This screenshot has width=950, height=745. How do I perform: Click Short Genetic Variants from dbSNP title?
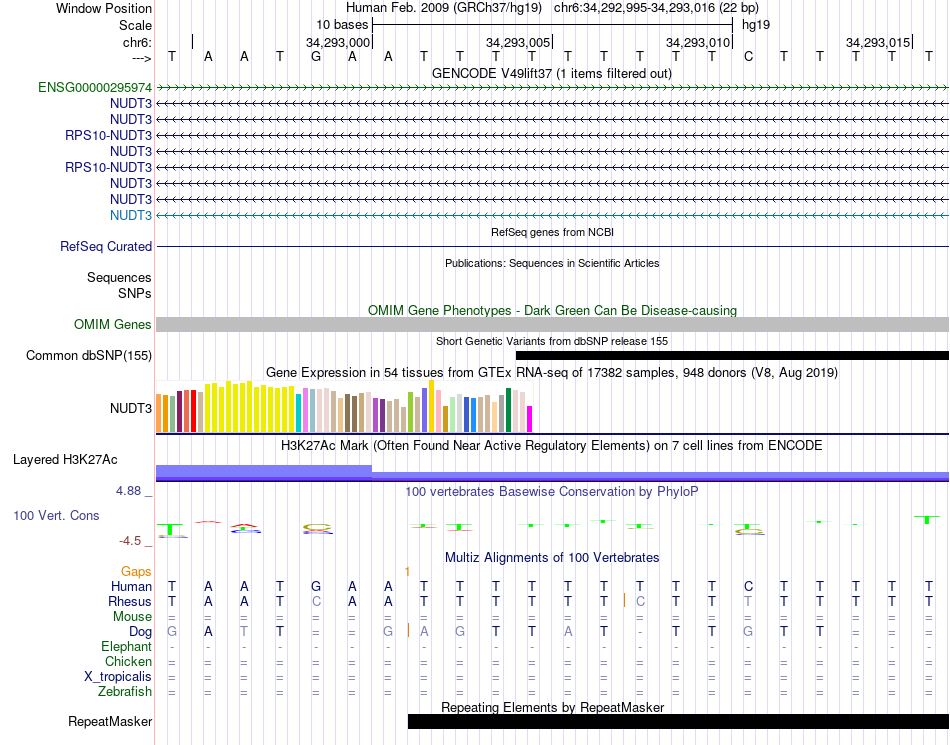[x=552, y=342]
